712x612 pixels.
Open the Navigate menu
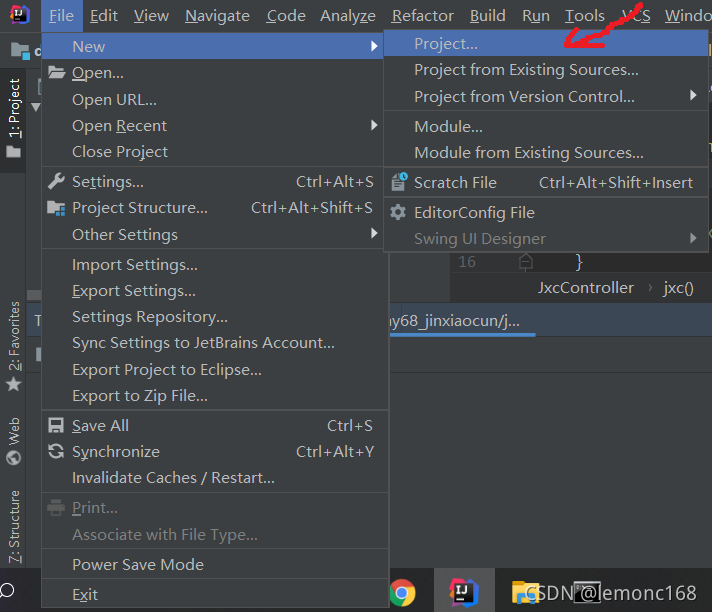coord(217,16)
